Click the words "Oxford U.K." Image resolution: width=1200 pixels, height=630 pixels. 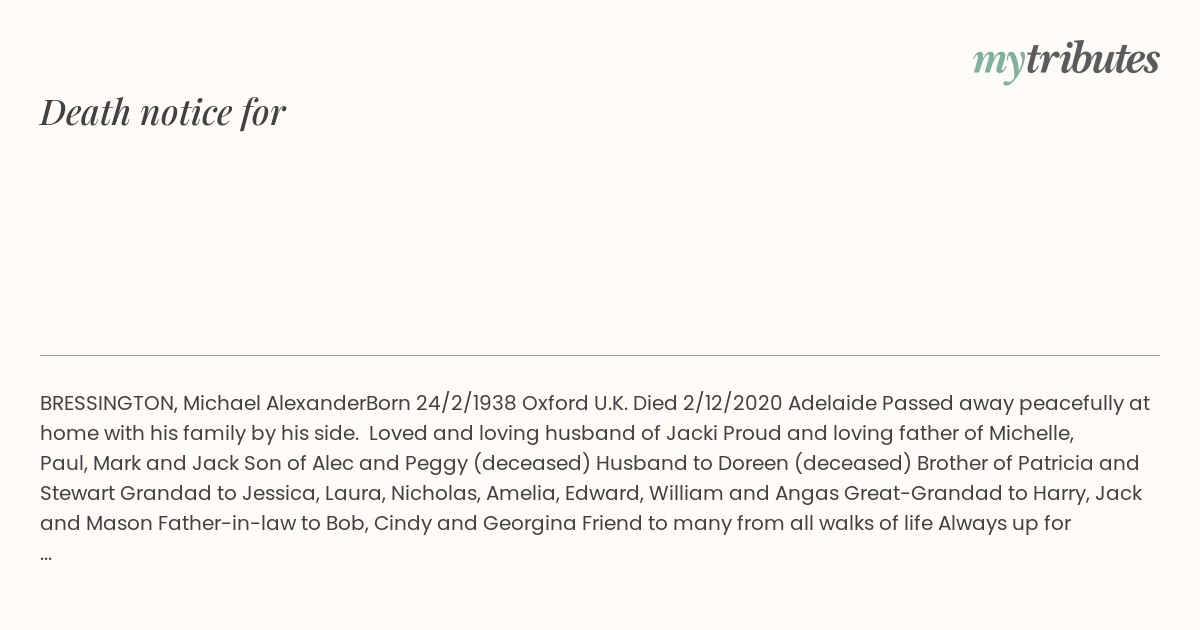click(x=574, y=404)
